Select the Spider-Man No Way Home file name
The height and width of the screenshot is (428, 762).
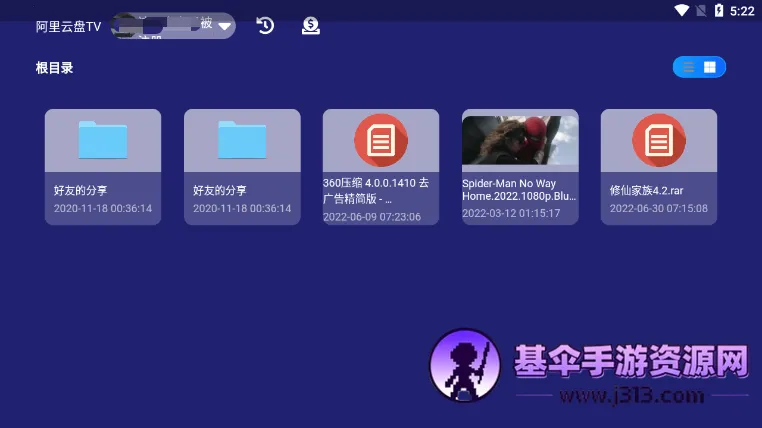[519, 190]
